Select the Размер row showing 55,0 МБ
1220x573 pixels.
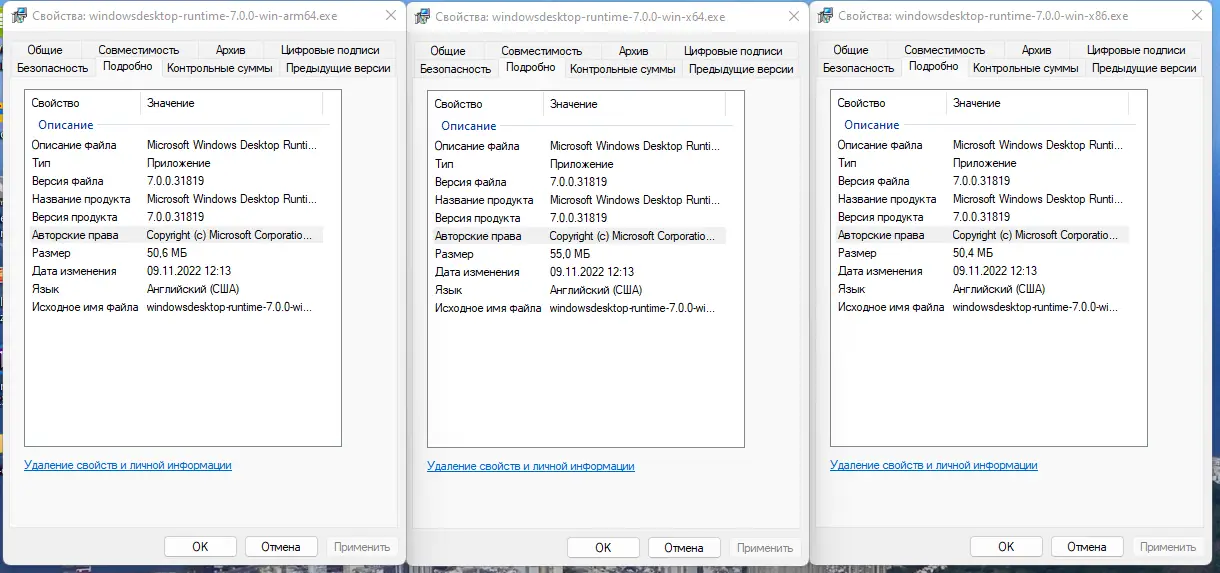point(570,254)
